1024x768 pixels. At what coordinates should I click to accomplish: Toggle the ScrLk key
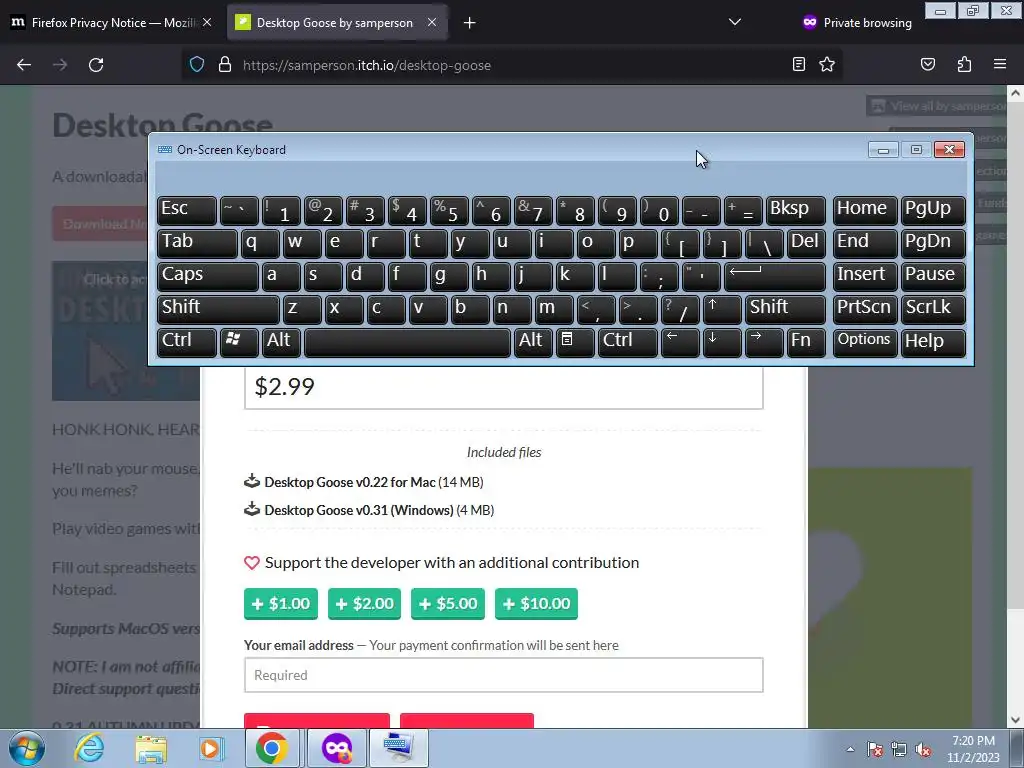pos(933,308)
